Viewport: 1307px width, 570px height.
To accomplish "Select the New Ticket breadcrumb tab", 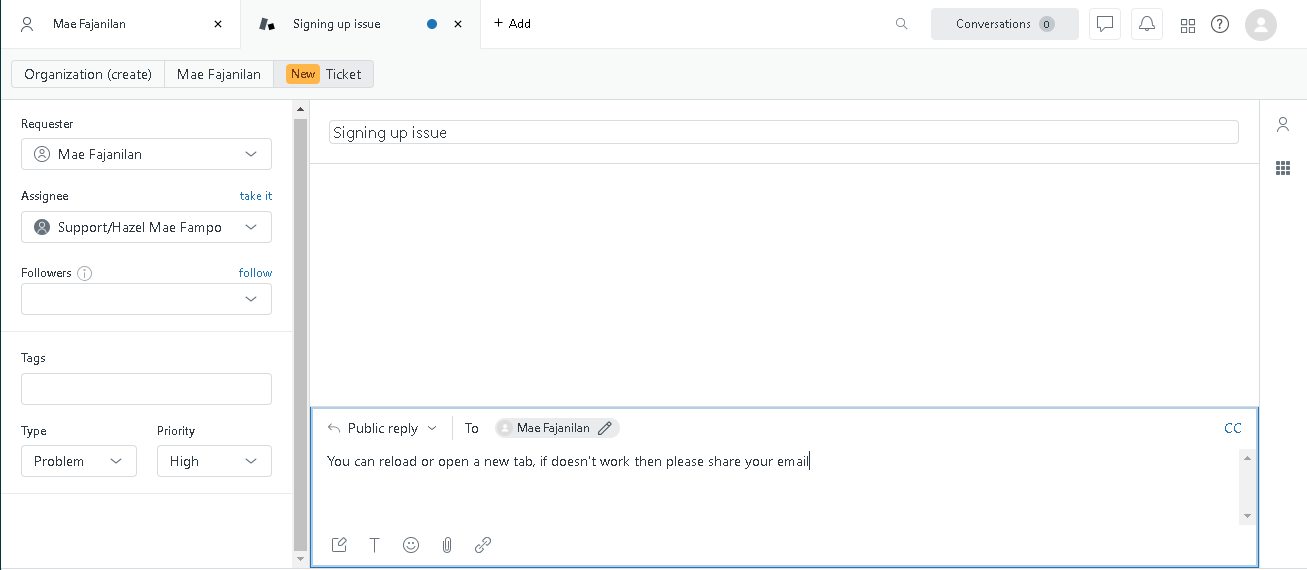I will [x=324, y=74].
